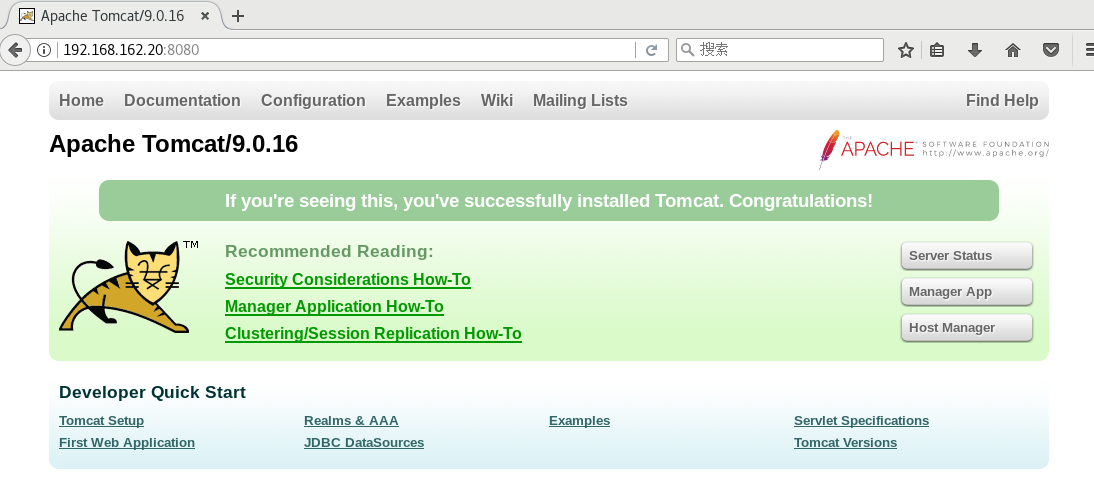Open the downloads arrow icon
Screen dimensions: 1094x484
pyautogui.click(x=975, y=50)
